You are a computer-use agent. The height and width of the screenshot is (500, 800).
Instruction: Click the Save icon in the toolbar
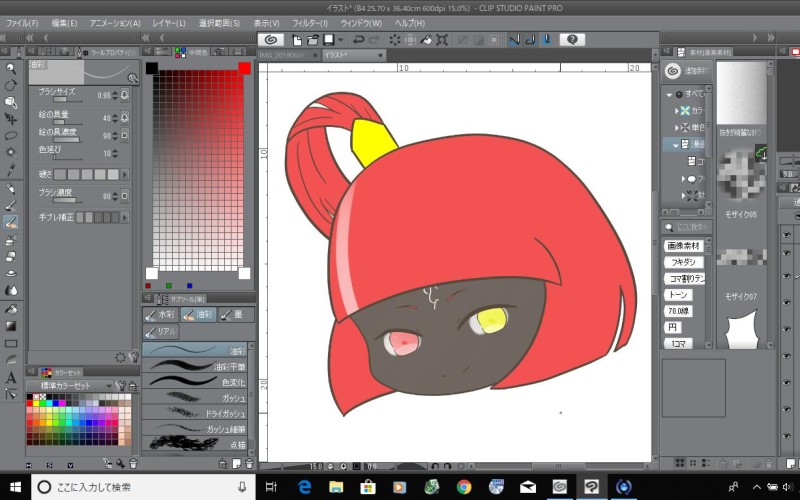327,40
